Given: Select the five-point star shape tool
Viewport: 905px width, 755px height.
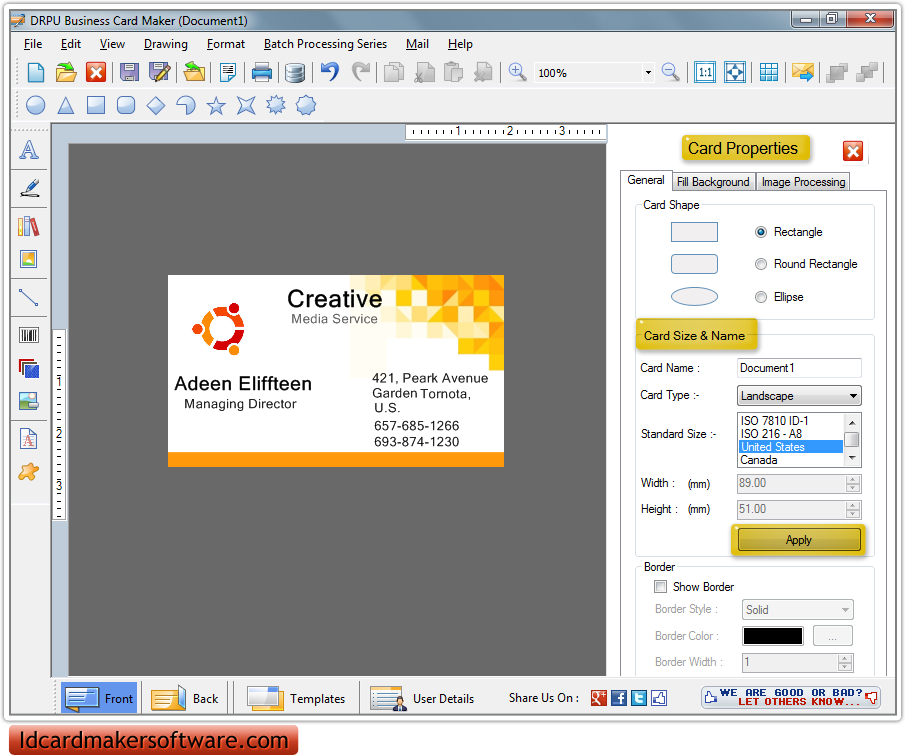Looking at the screenshot, I should click(216, 105).
